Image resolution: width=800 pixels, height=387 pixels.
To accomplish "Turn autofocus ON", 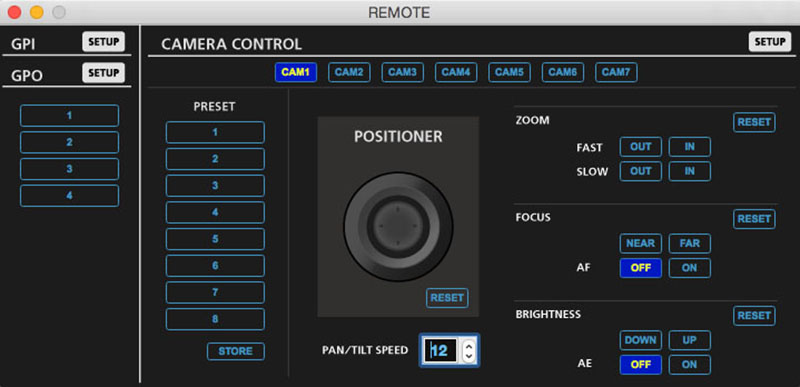I will (x=689, y=268).
